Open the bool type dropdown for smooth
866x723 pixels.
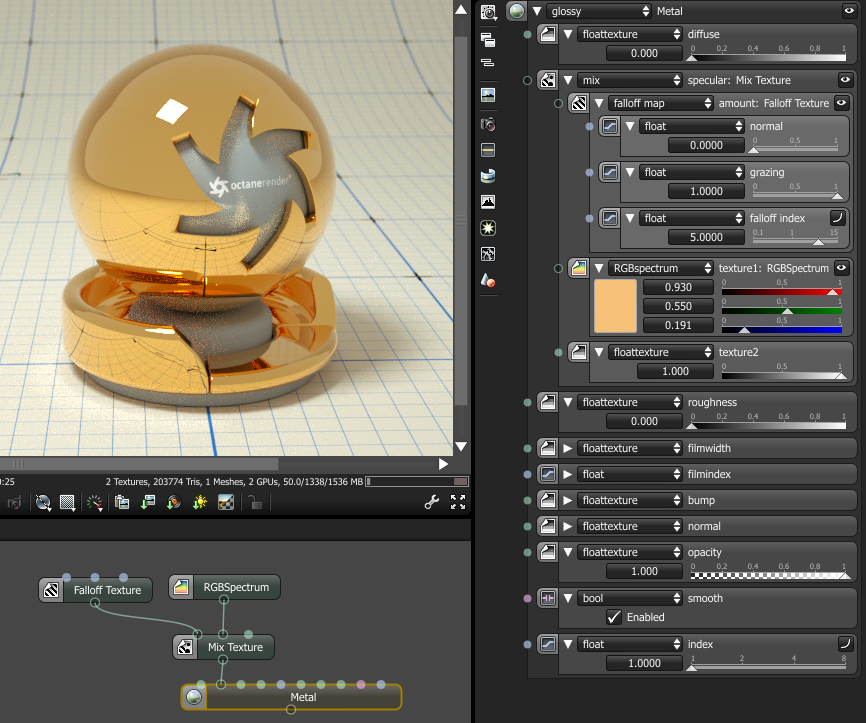(x=630, y=598)
